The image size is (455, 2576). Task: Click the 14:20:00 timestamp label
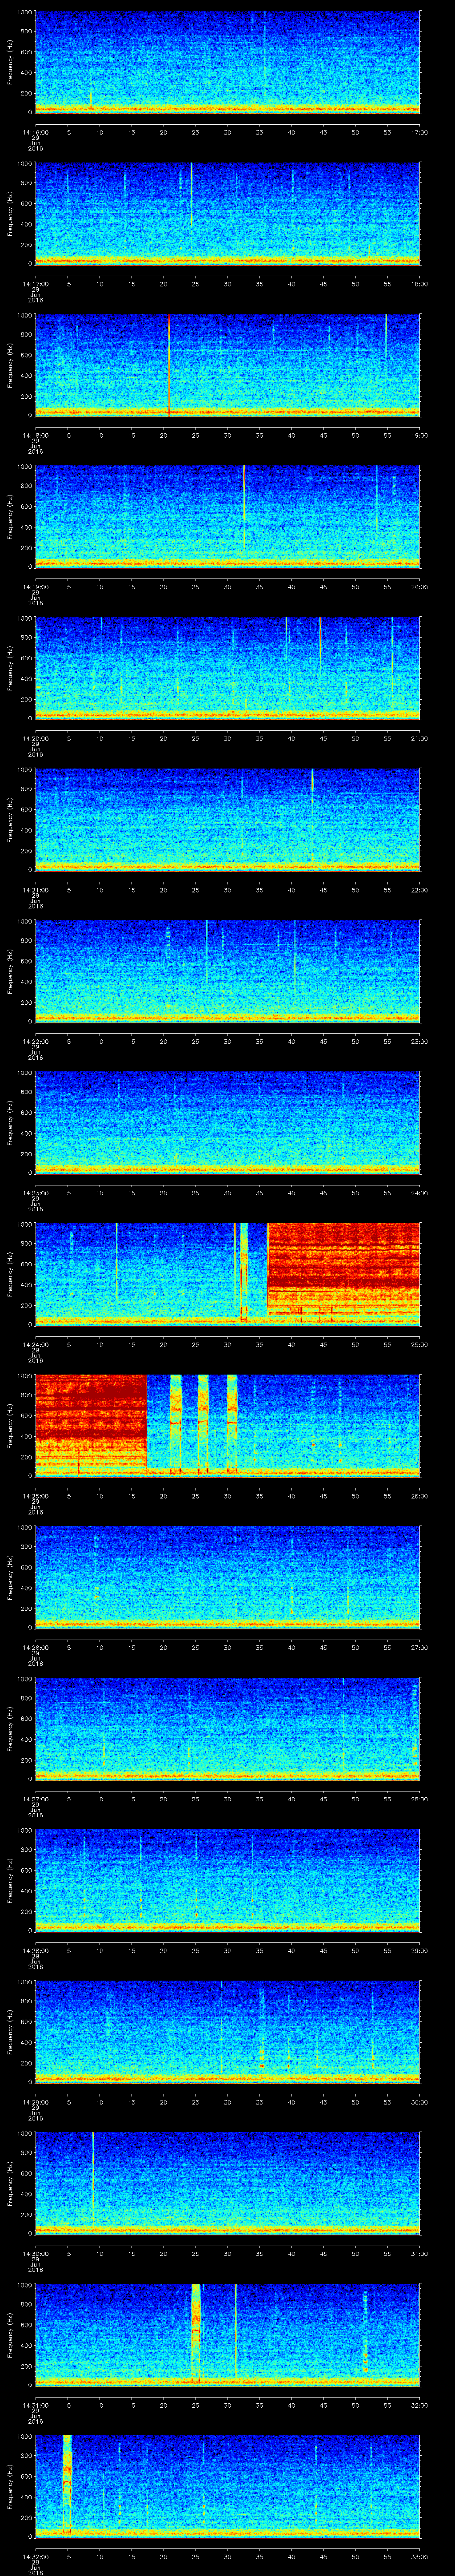pyautogui.click(x=35, y=738)
